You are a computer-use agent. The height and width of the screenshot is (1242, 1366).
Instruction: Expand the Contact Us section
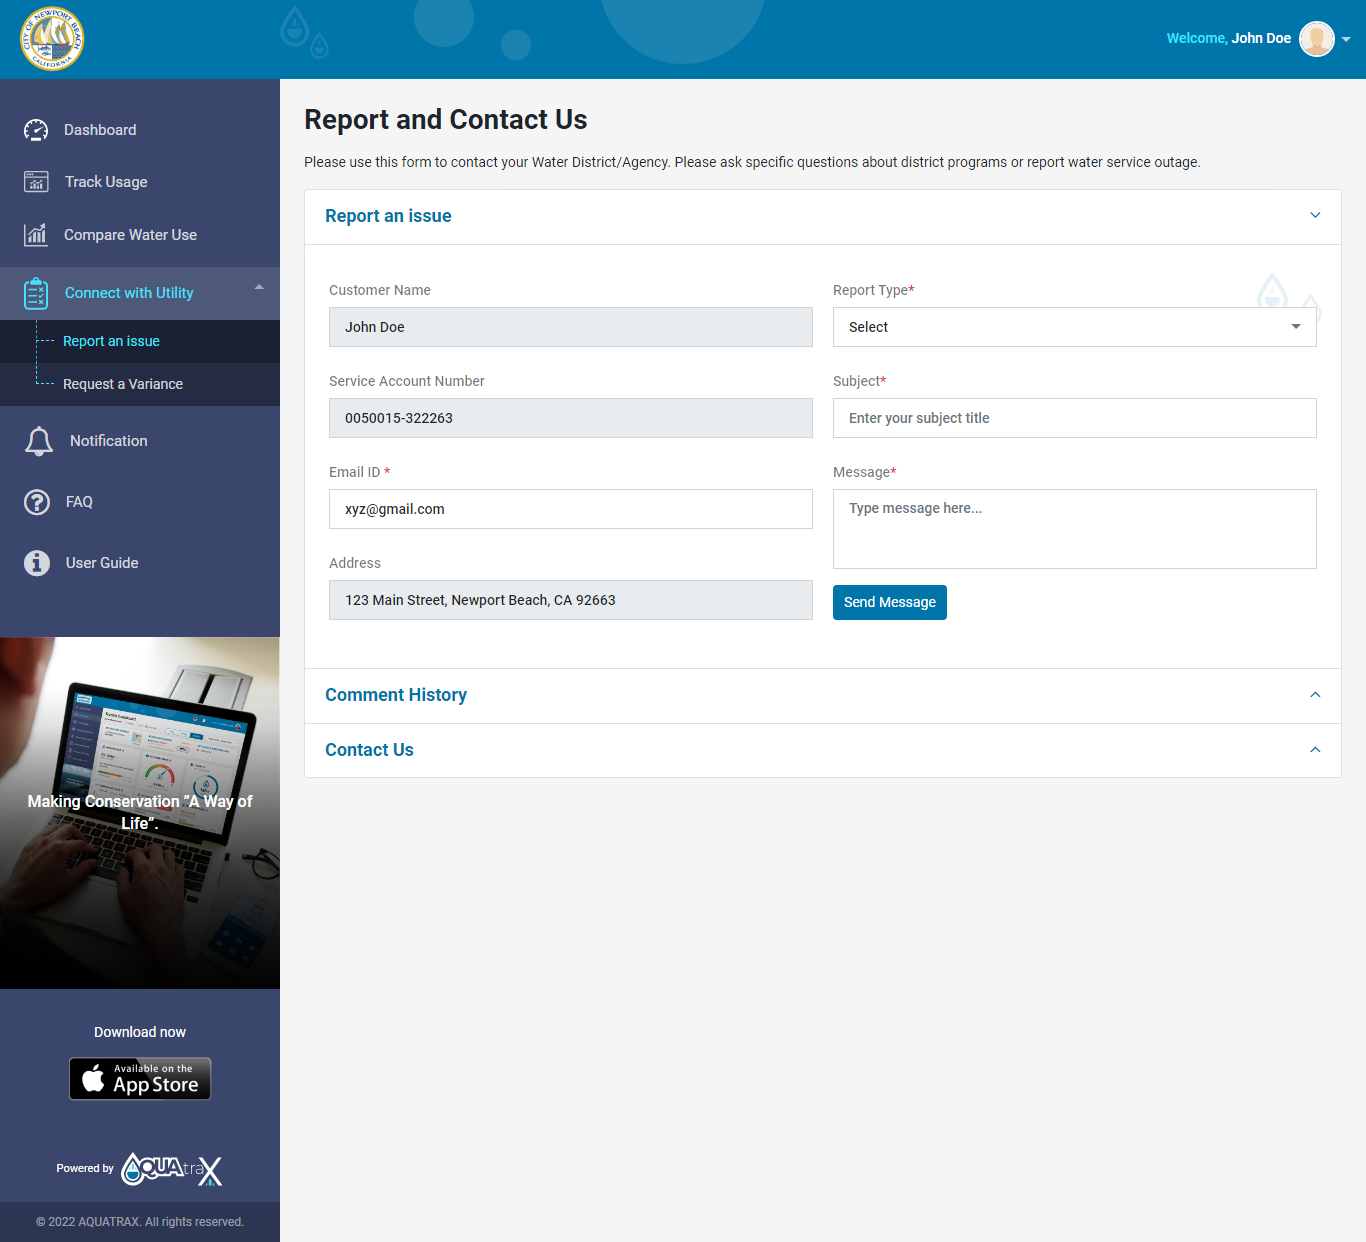click(x=1315, y=750)
